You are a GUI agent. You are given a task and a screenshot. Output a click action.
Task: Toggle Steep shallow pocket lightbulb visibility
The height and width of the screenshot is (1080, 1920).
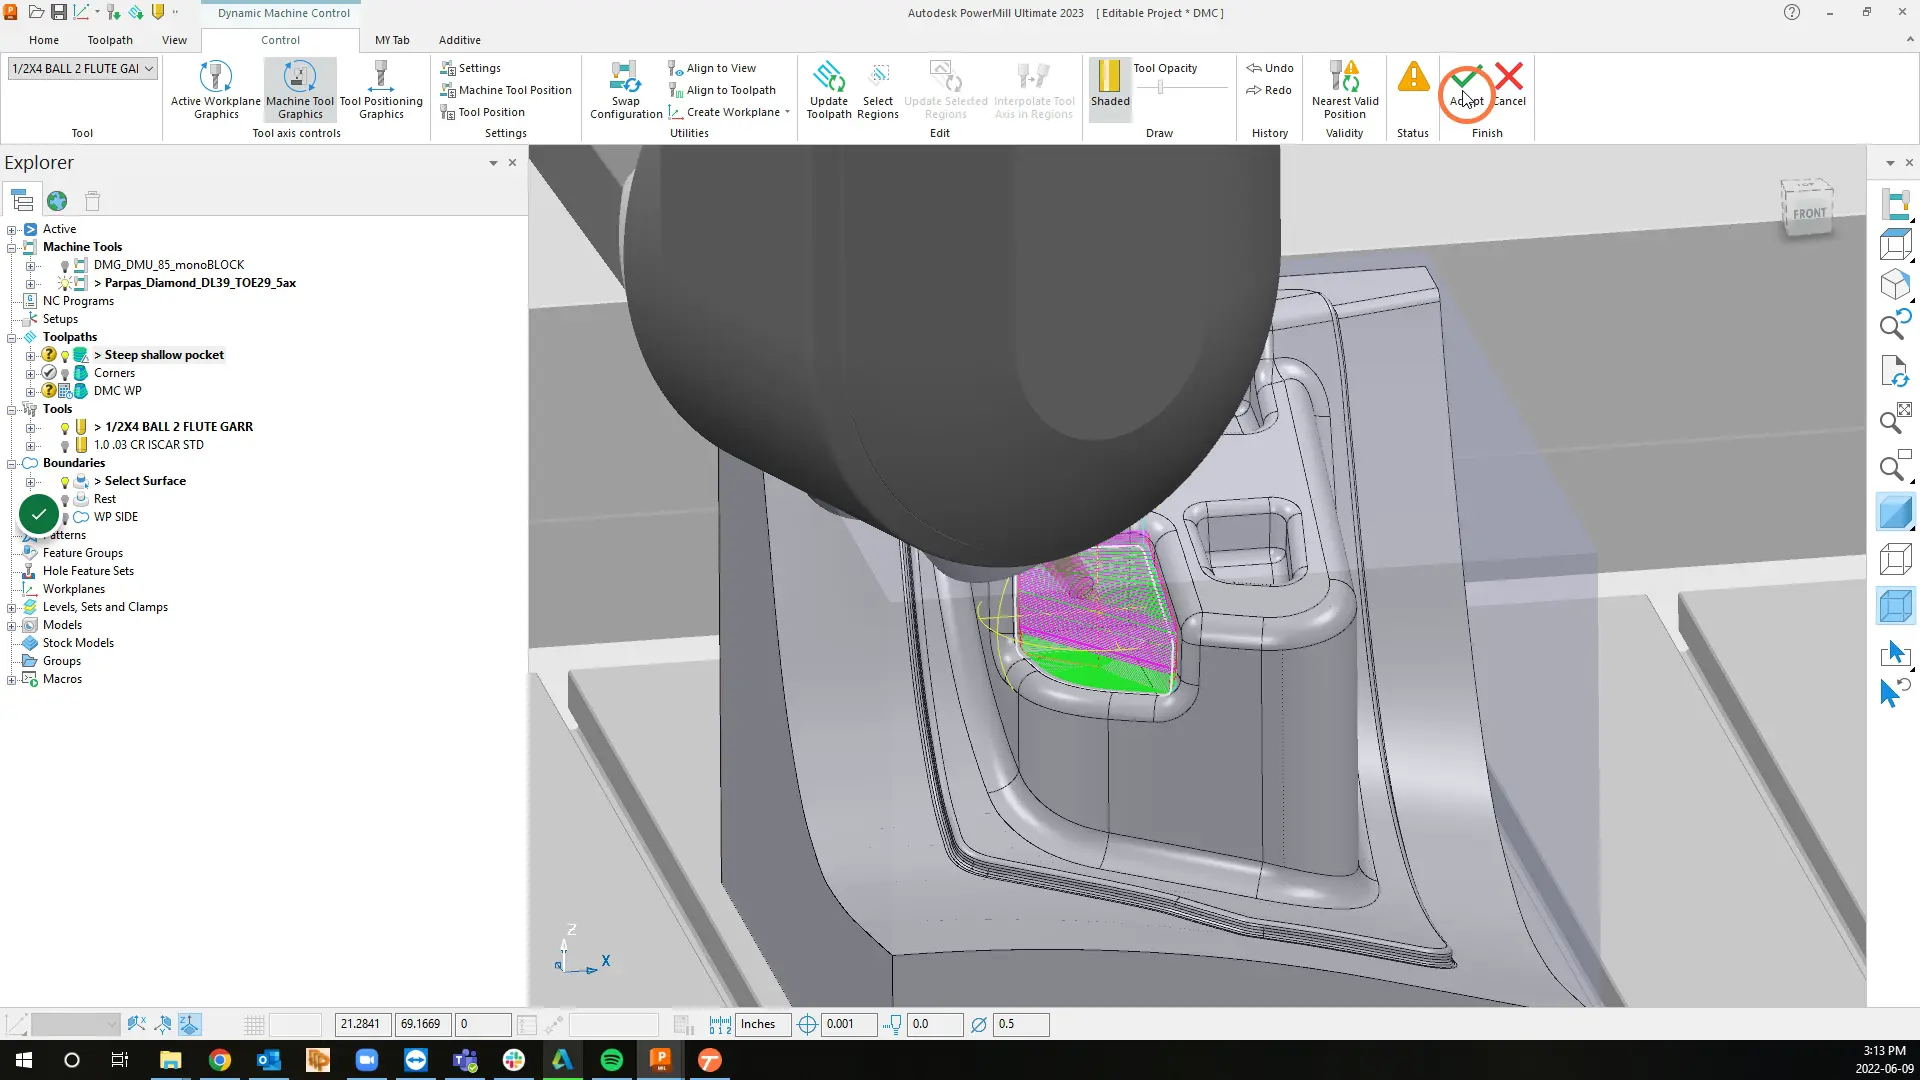tap(65, 355)
